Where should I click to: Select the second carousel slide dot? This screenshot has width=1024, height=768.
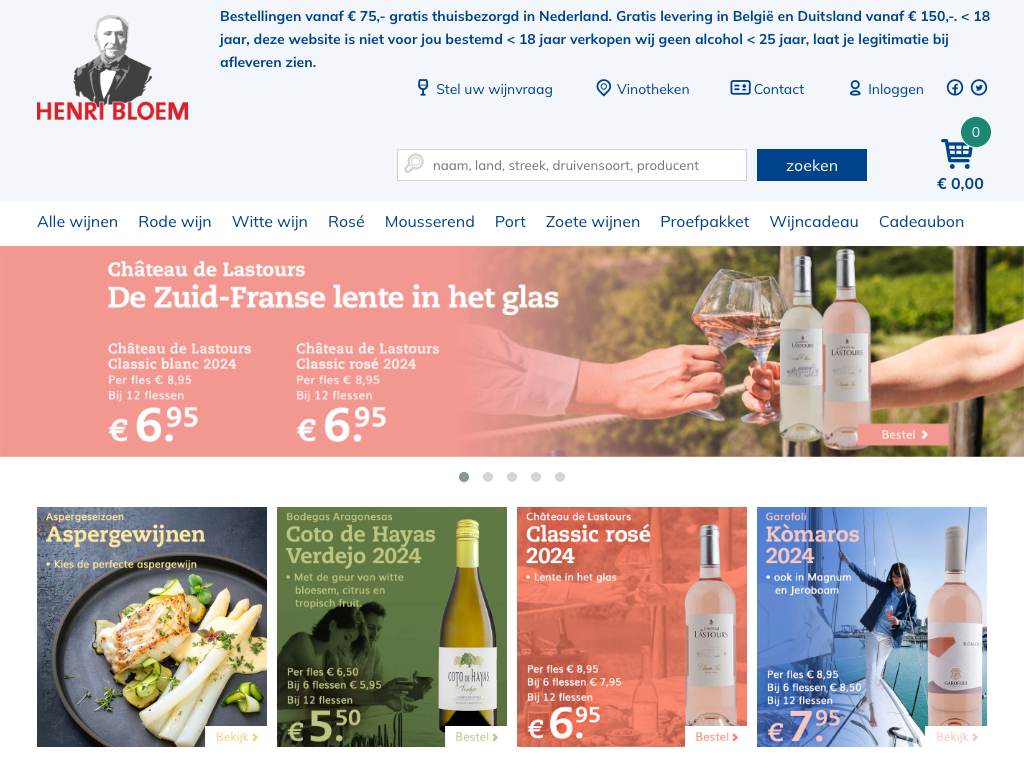[488, 477]
